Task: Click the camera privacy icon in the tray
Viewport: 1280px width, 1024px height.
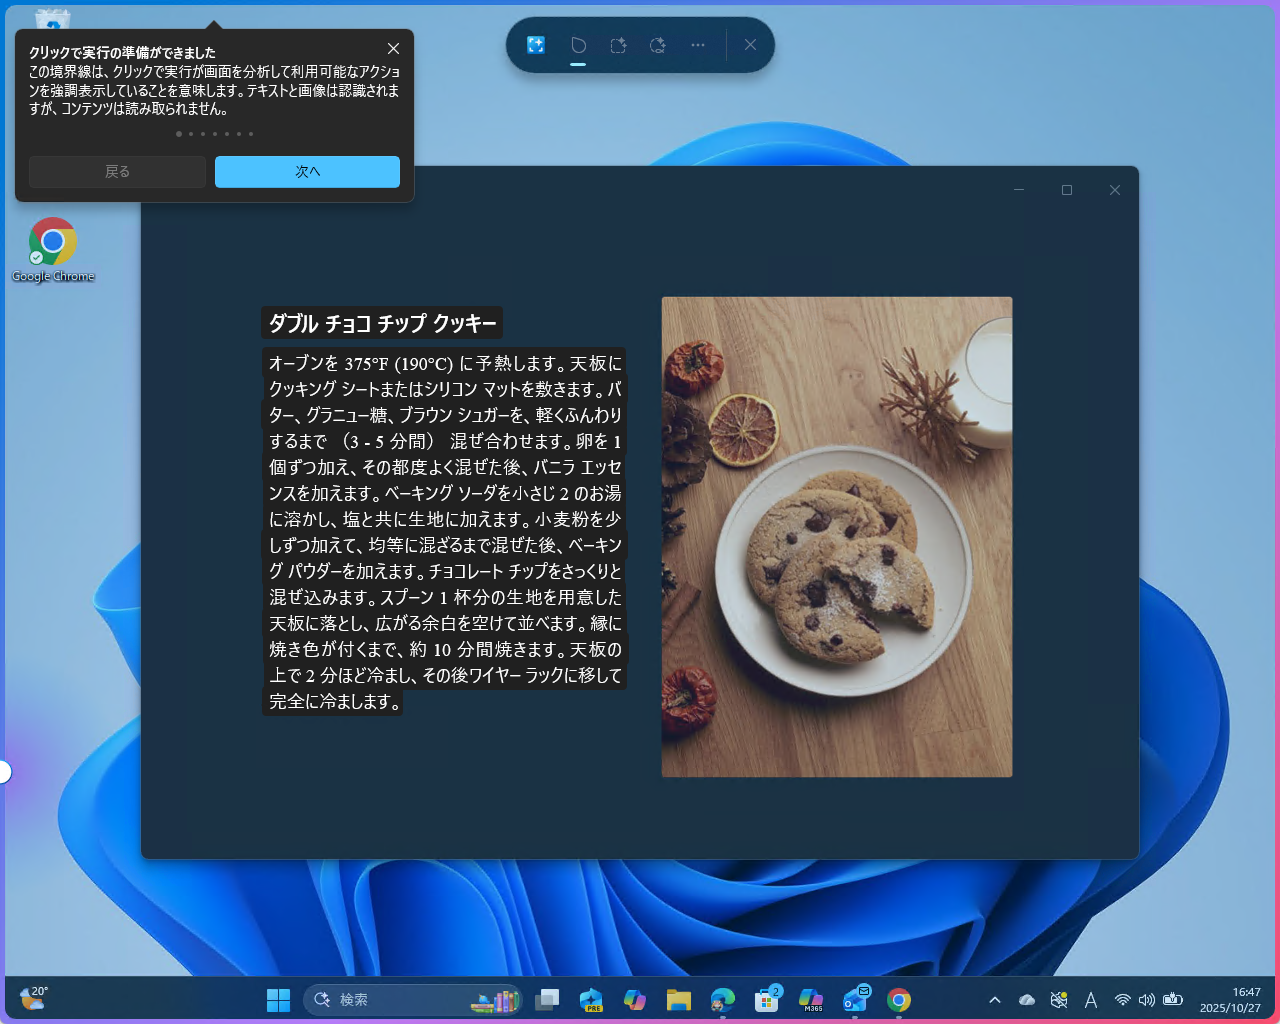Action: click(x=1059, y=1000)
